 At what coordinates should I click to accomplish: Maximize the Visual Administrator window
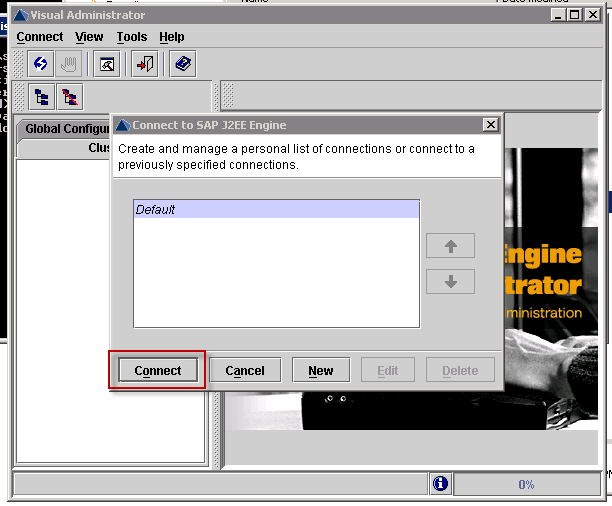(x=575, y=15)
